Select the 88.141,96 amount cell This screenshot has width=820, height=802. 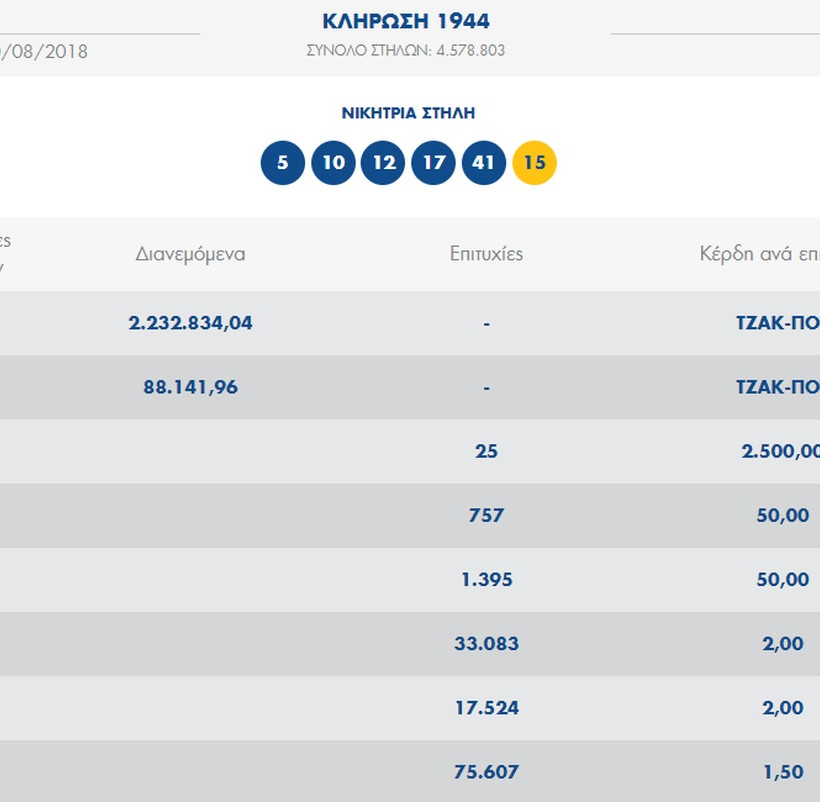pos(190,387)
